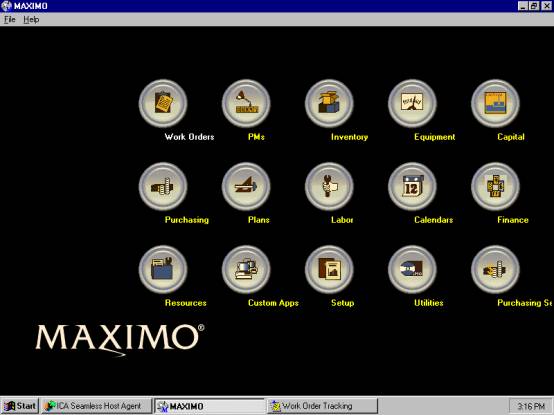Click the MAXIMO title bar globe icon
This screenshot has height=415, width=554.
click(6, 6)
